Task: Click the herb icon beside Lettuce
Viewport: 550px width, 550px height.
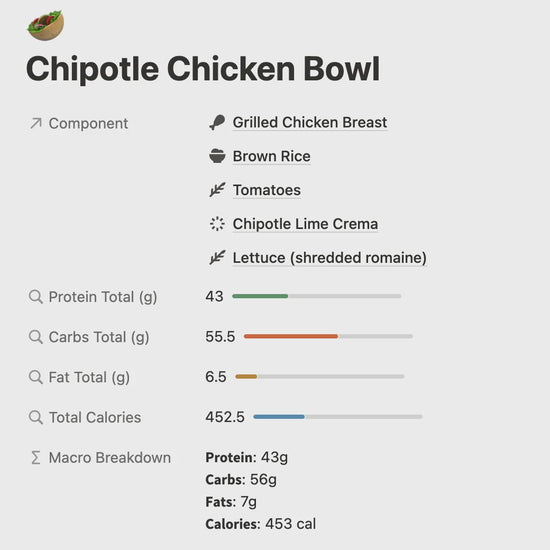Action: (217, 257)
